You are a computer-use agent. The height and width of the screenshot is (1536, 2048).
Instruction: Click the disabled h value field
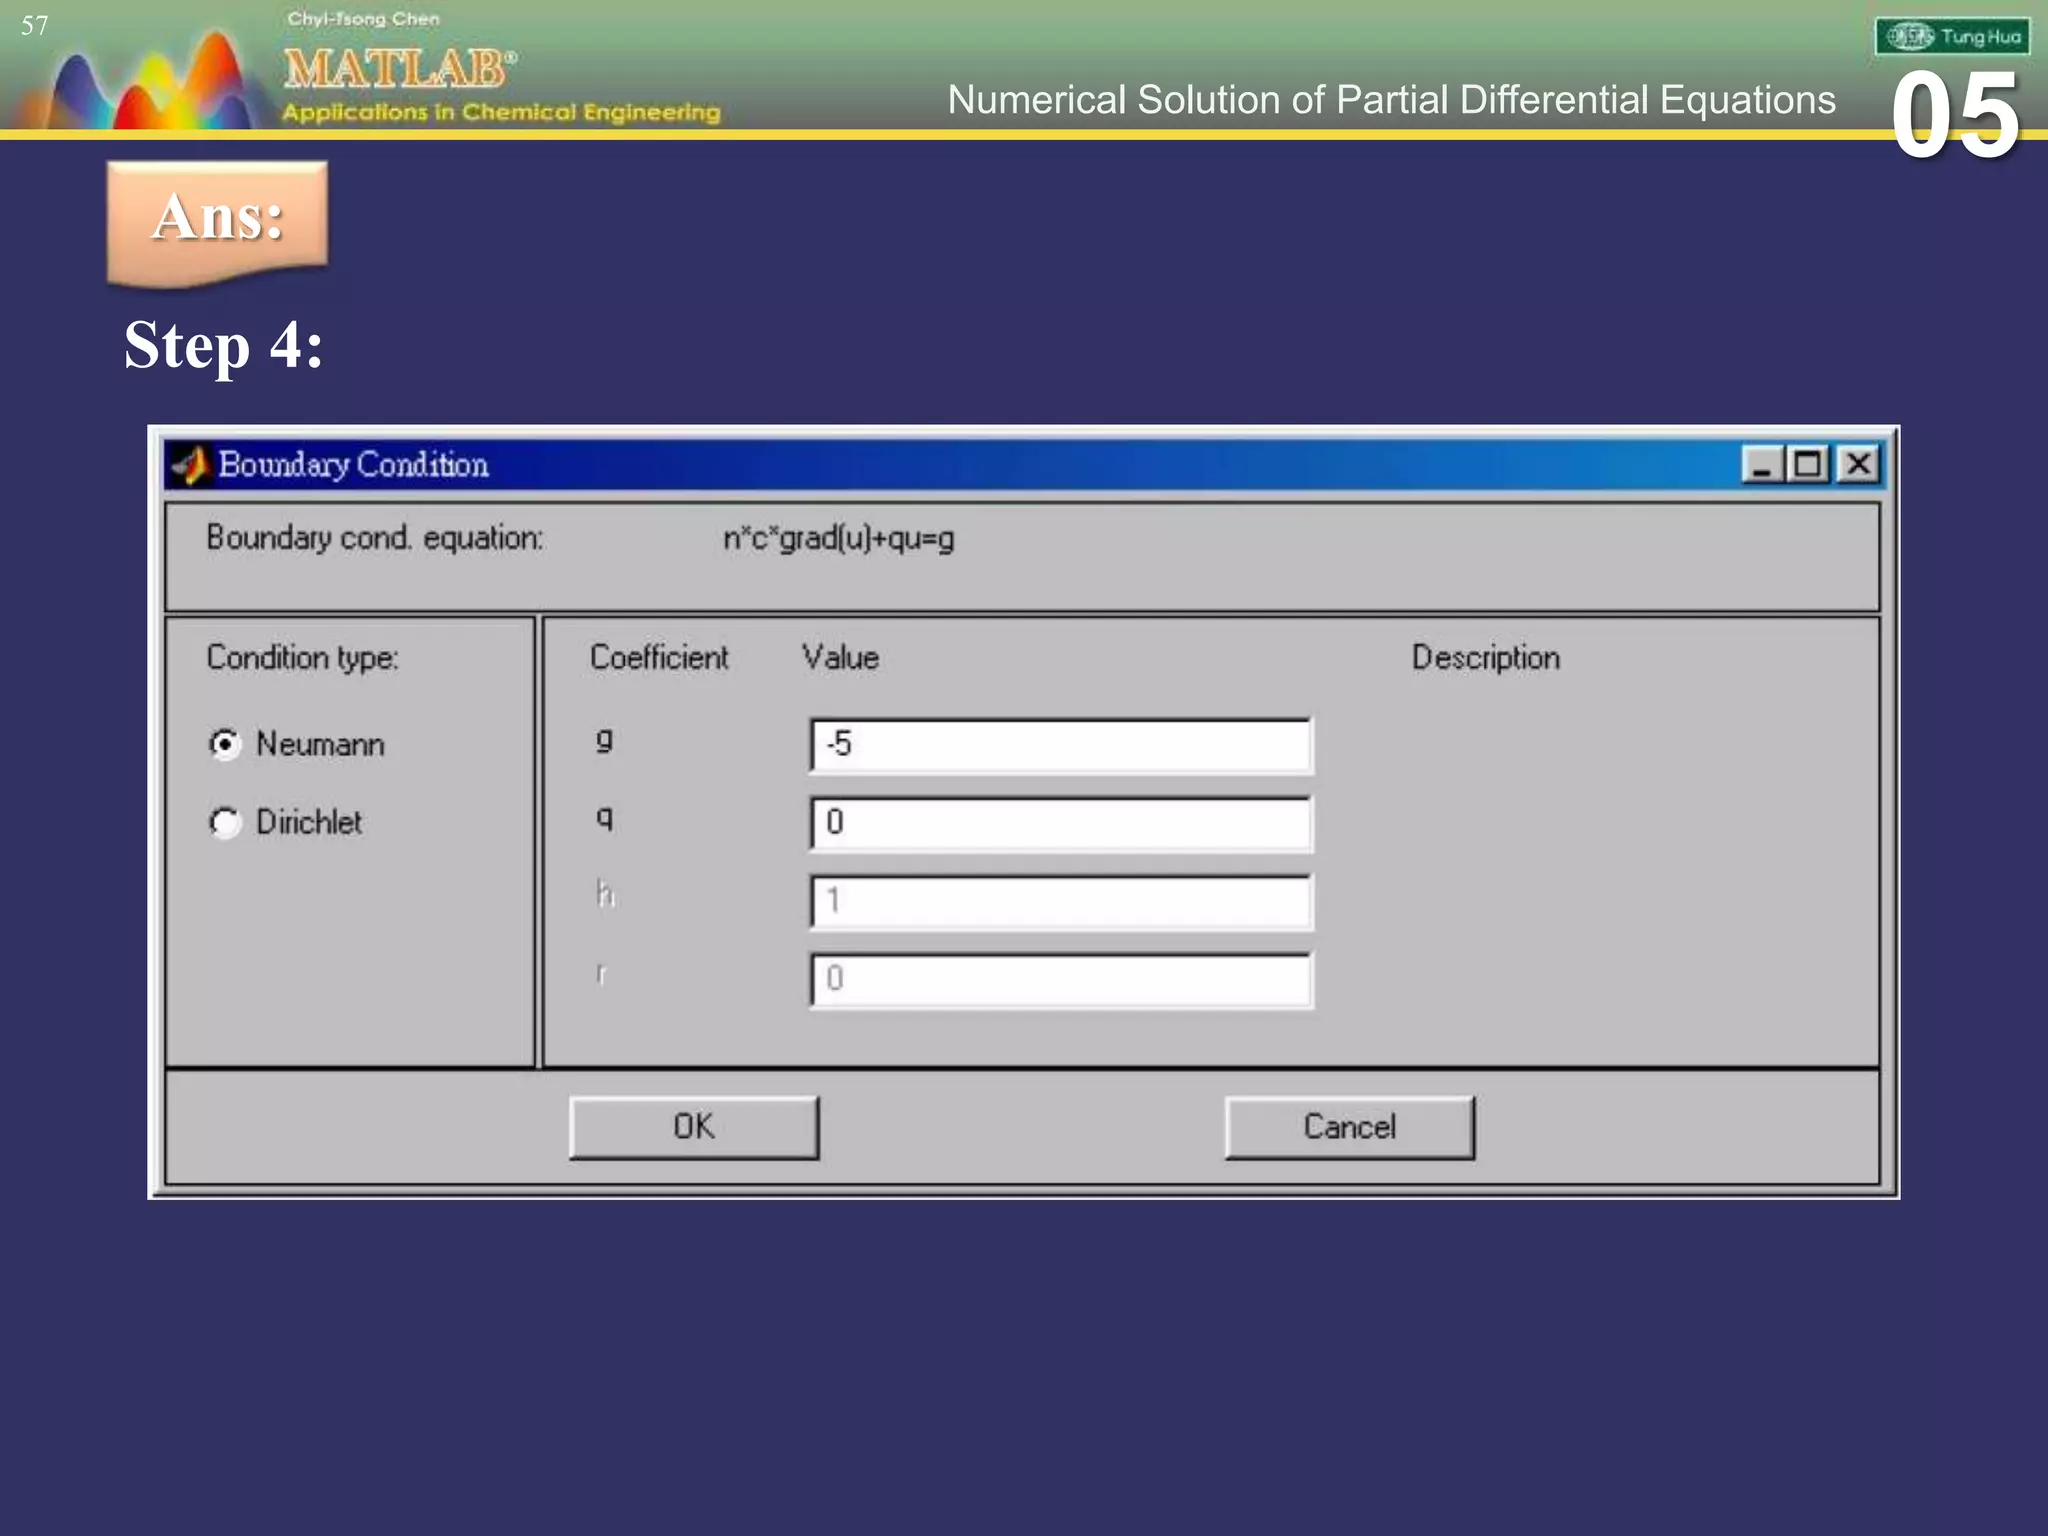(x=1060, y=901)
